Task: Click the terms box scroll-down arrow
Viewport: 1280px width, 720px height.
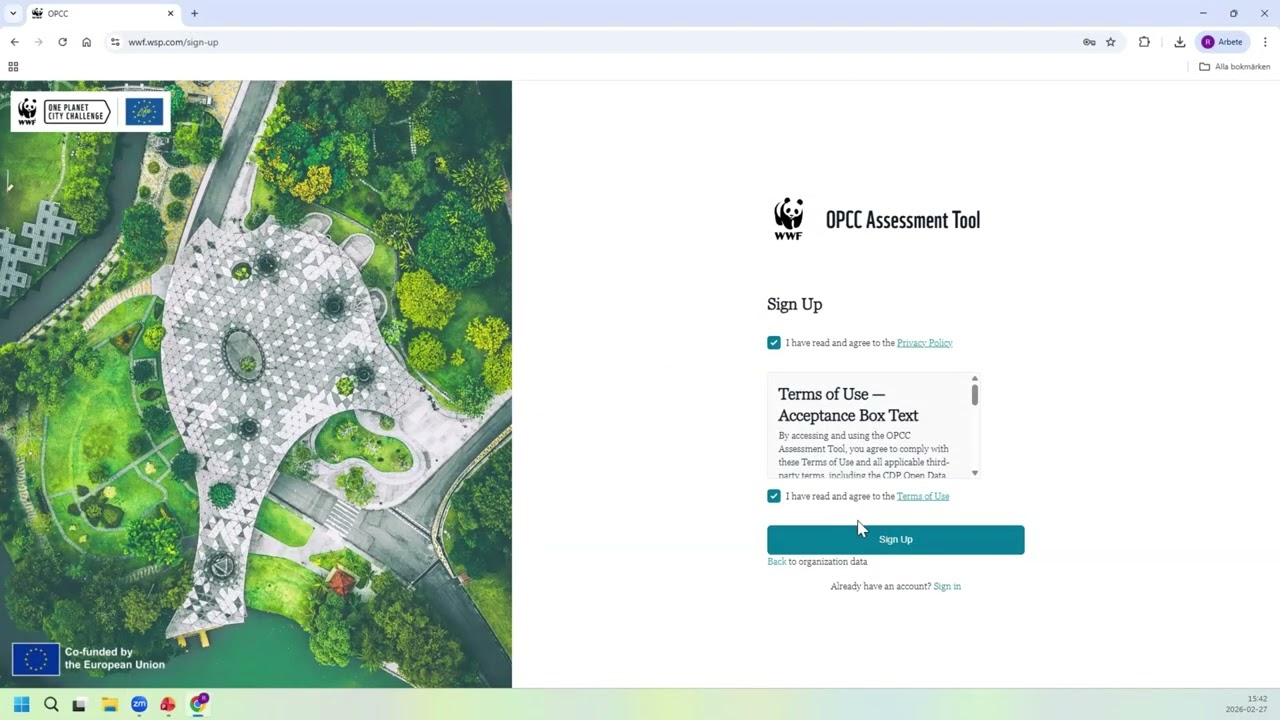Action: click(975, 473)
